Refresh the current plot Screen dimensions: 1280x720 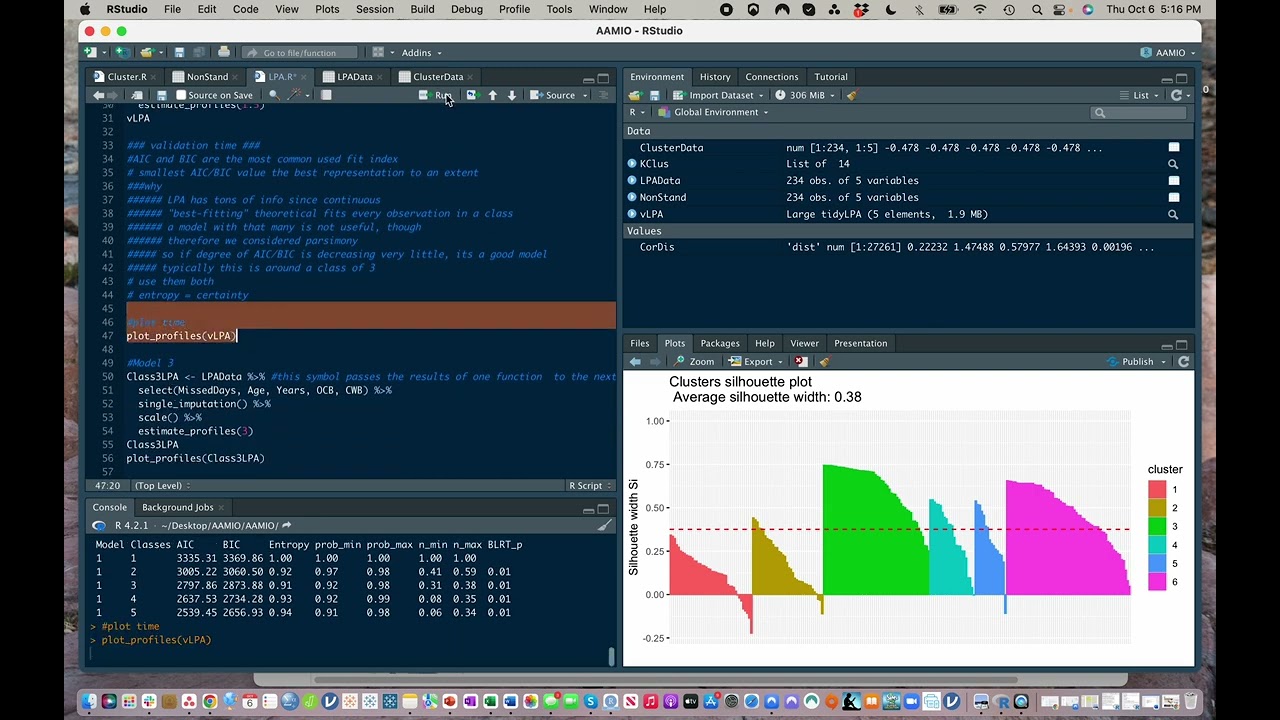click(1184, 361)
